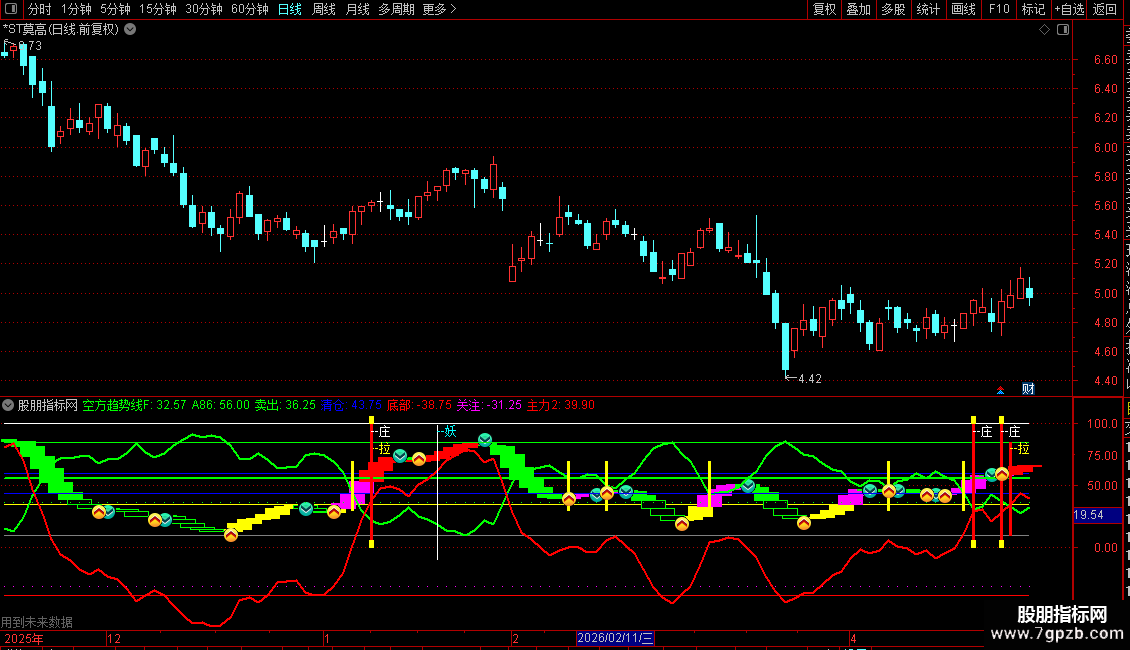This screenshot has height=650, width=1130.
Task: Click the red double-arrow marker near 财
Action: 1000,391
